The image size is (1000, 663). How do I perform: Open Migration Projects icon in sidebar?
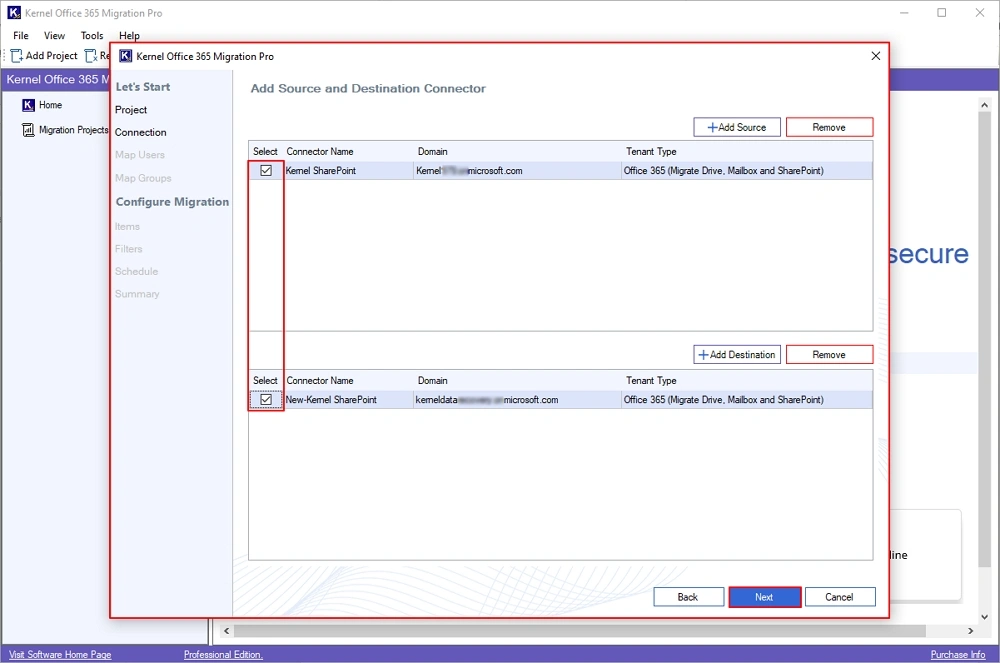pos(28,130)
